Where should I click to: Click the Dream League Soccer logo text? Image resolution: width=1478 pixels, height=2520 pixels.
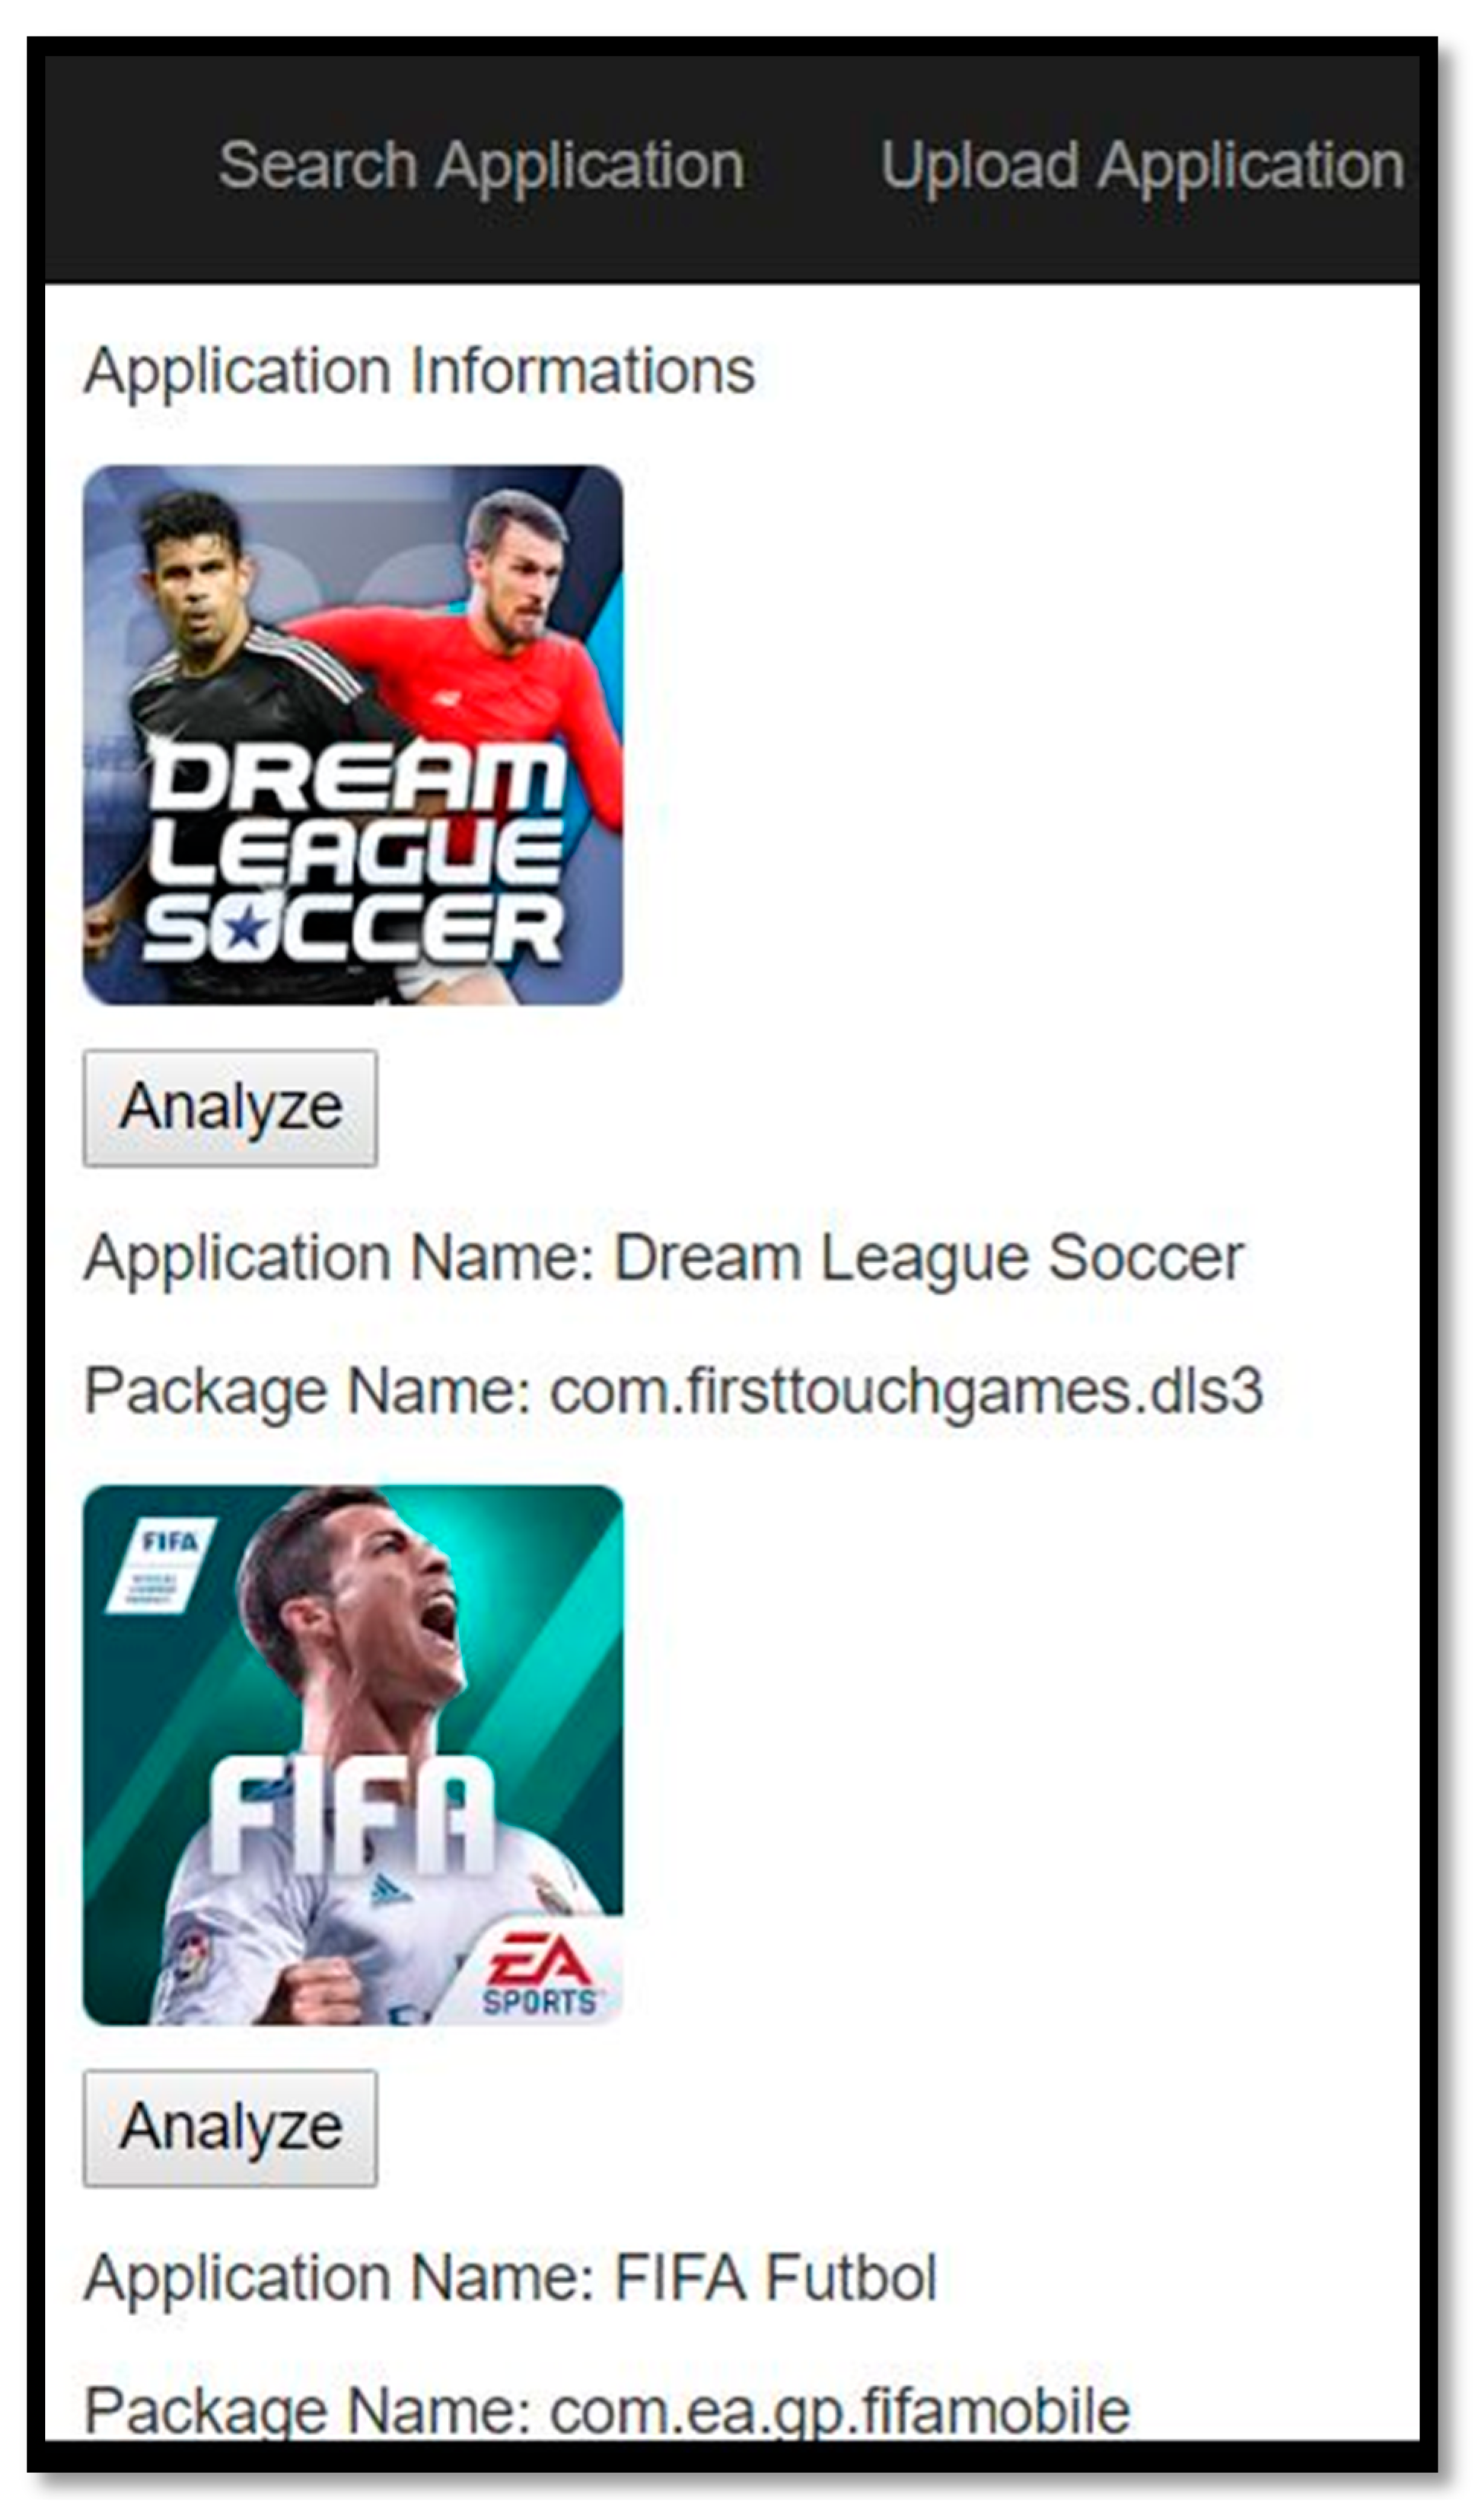tap(355, 855)
